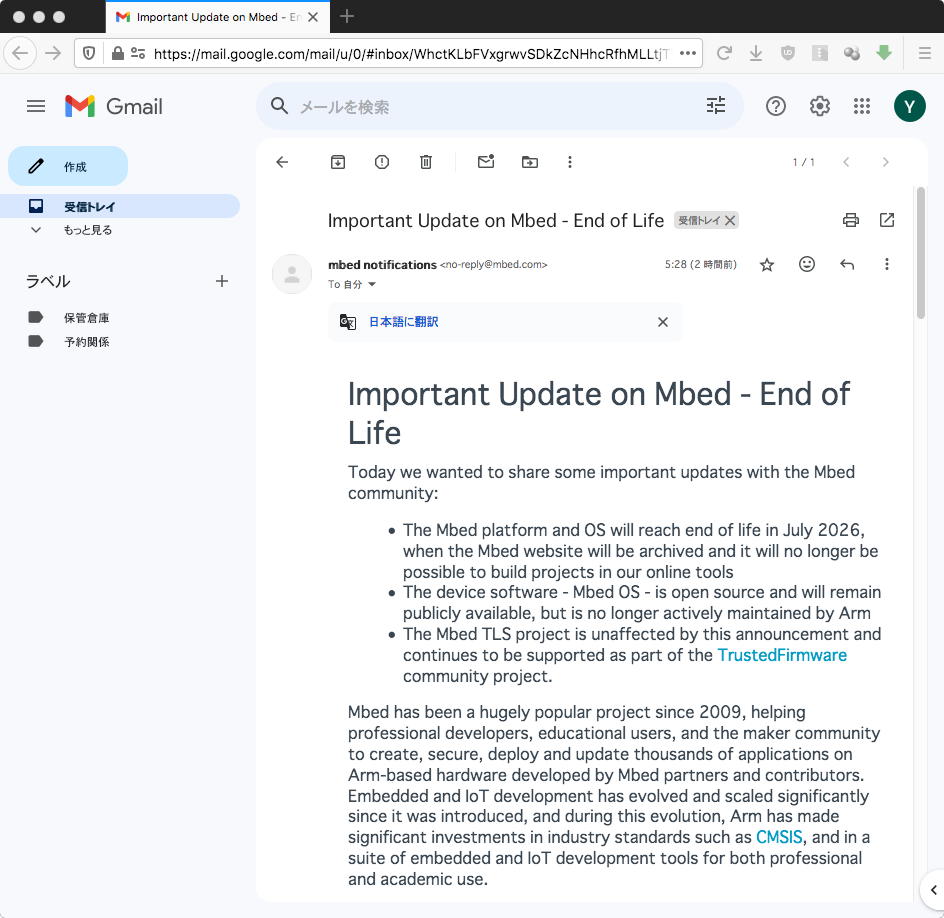Close the Important Update on Mbed tab
944x918 pixels.
pos(313,17)
